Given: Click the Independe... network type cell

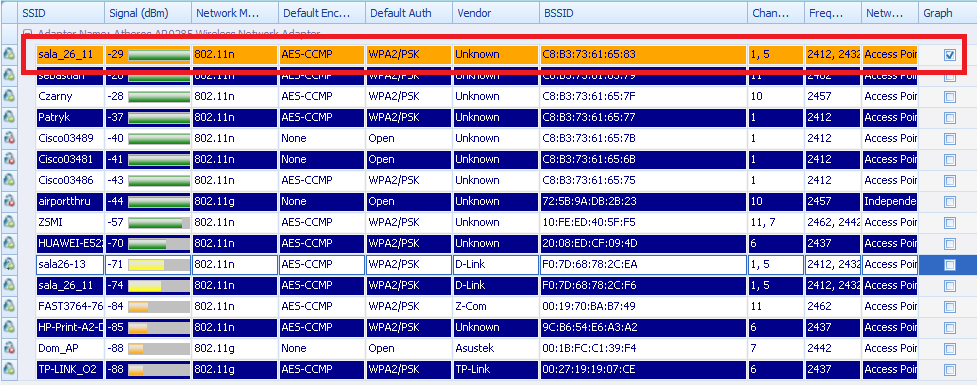Looking at the screenshot, I should [890, 201].
